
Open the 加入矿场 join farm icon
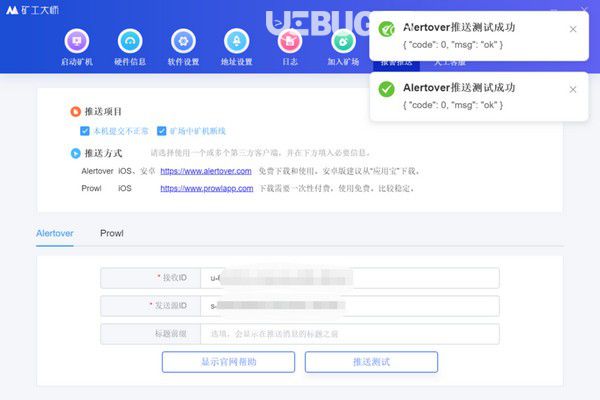343,41
